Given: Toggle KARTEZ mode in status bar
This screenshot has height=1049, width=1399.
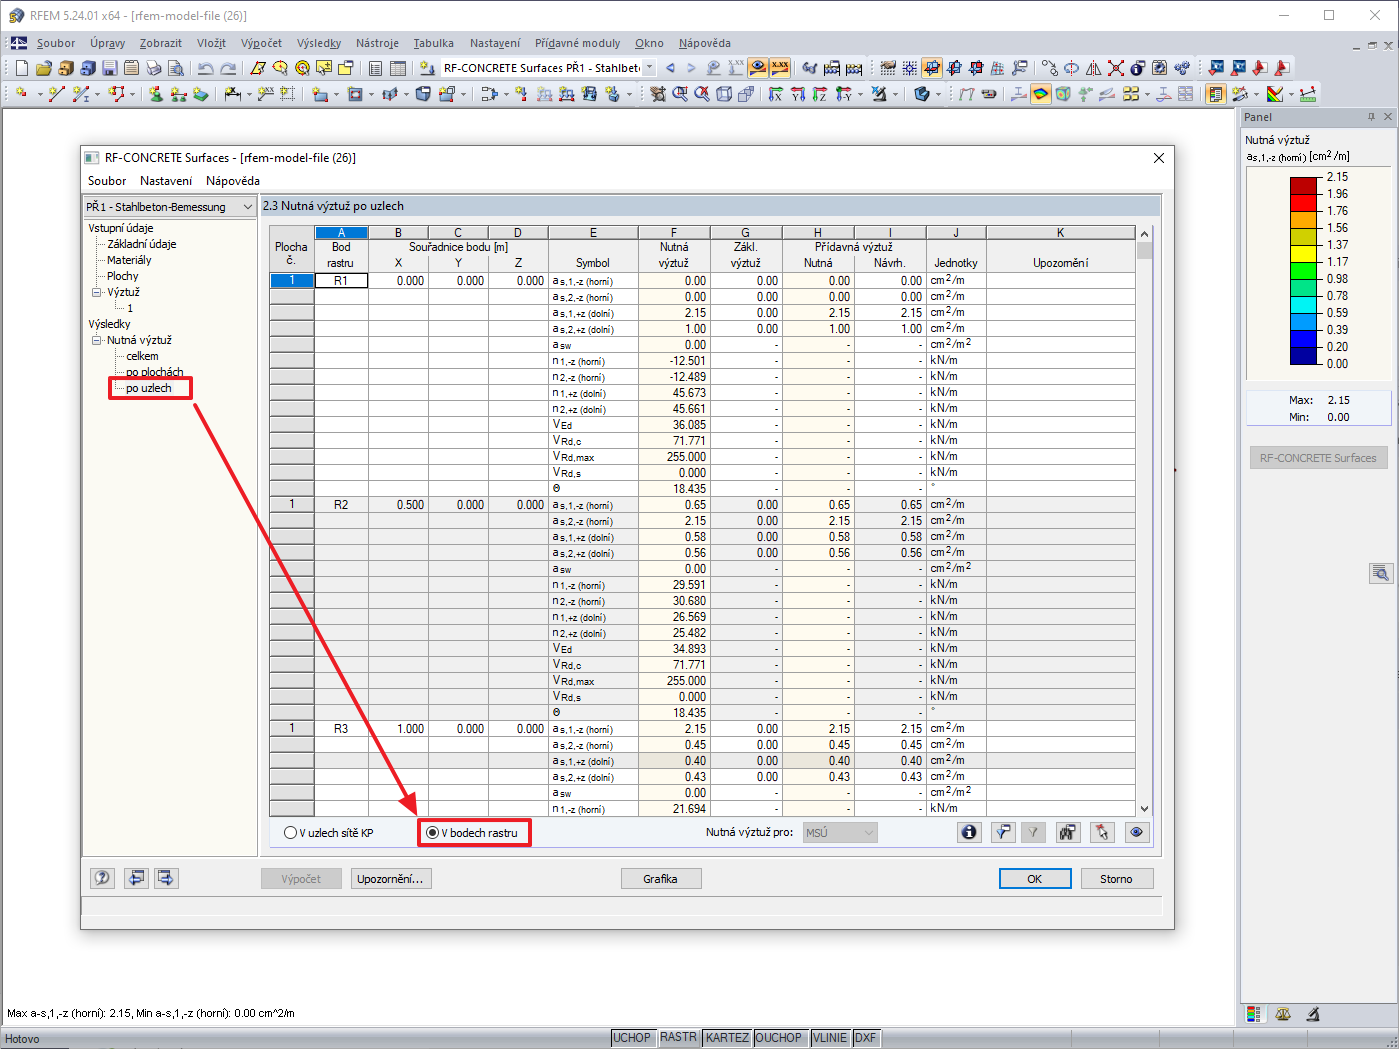Looking at the screenshot, I should click(x=727, y=1038).
